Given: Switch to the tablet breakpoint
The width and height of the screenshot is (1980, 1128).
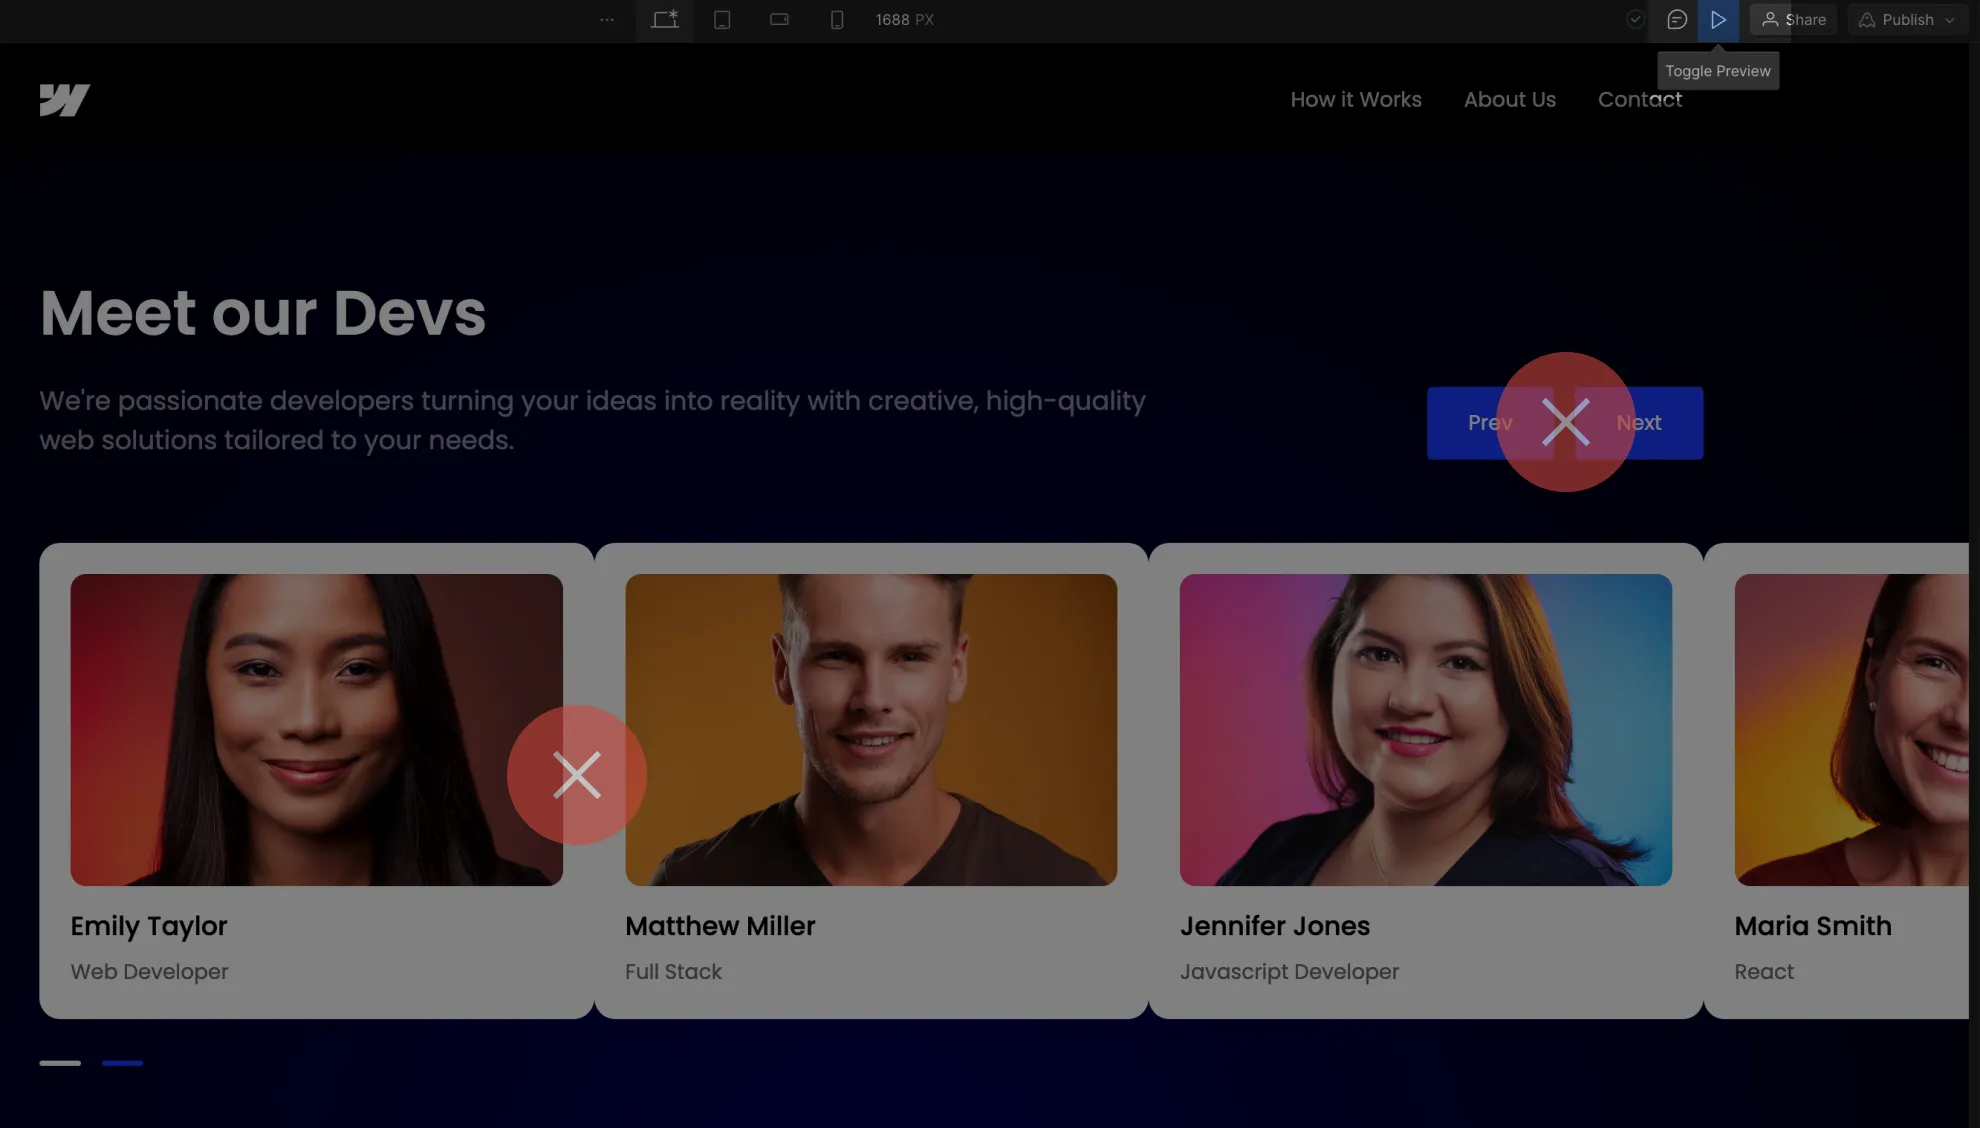Looking at the screenshot, I should click(x=722, y=20).
